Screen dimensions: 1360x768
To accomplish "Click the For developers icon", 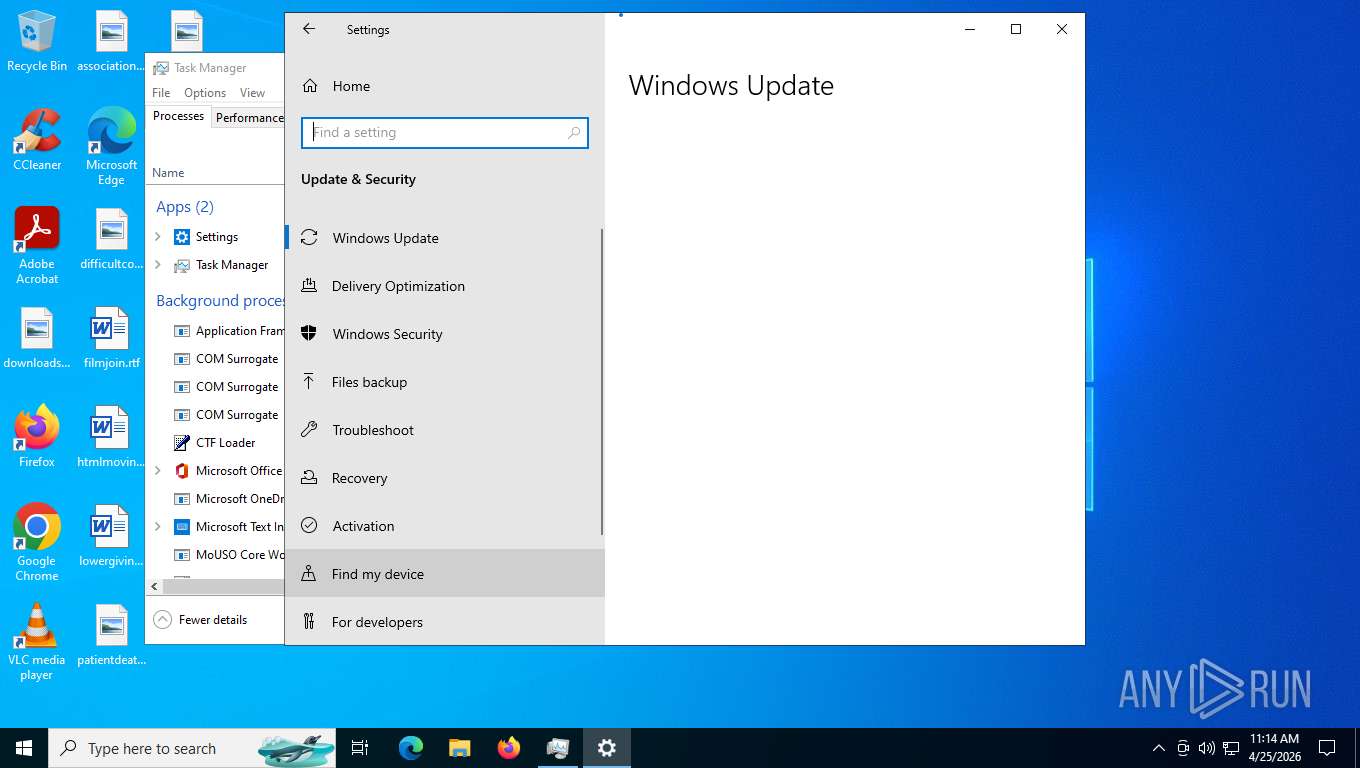I will (x=309, y=622).
